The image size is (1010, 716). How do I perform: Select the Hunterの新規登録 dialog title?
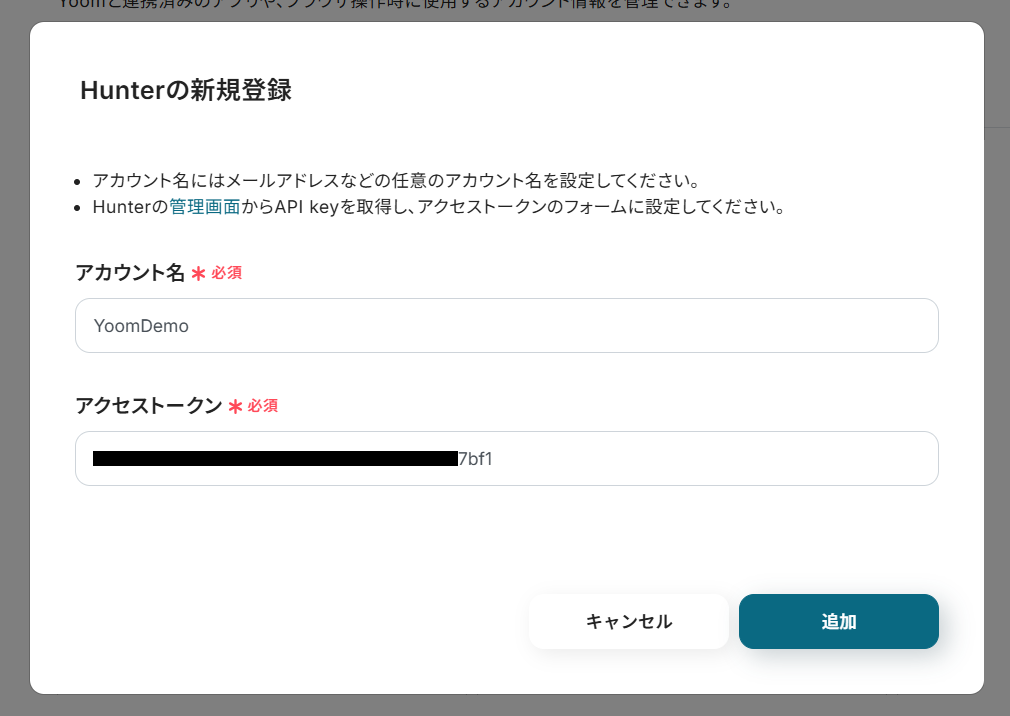tap(186, 90)
